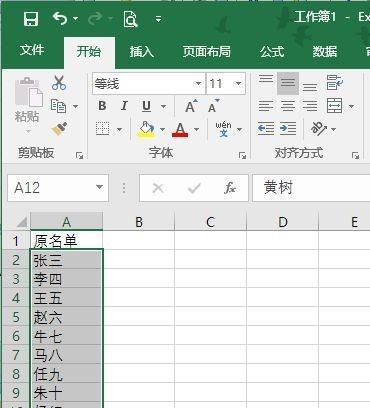The width and height of the screenshot is (370, 408).
Task: Open the clipboard (剪贴板) dialog launcher
Action: point(79,155)
